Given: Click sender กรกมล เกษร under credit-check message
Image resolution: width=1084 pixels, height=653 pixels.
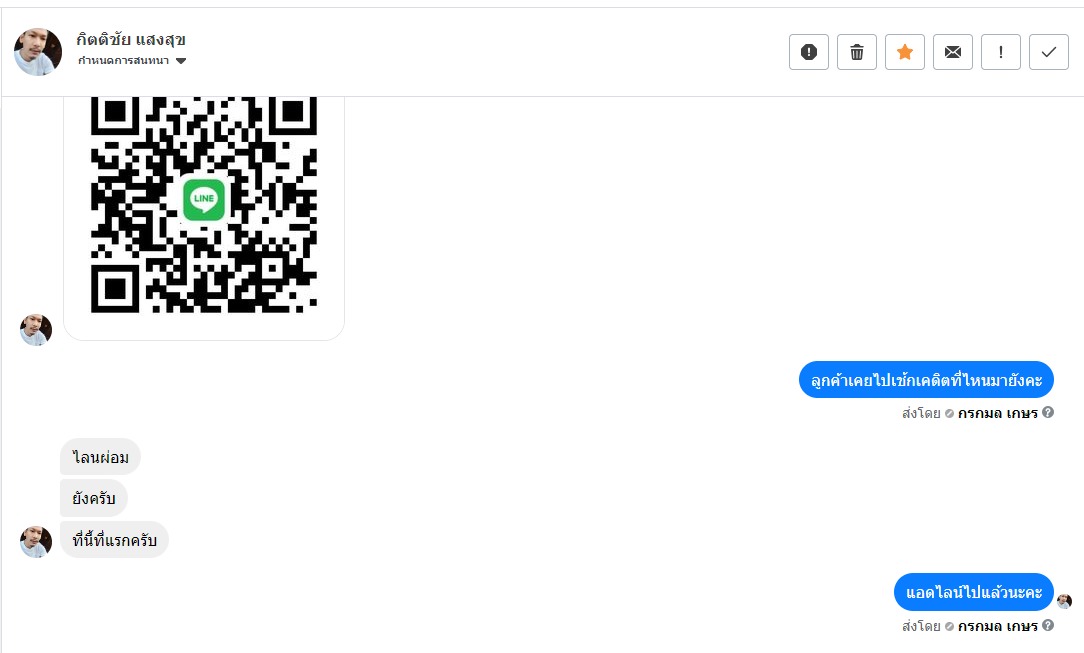Looking at the screenshot, I should click(x=998, y=413).
